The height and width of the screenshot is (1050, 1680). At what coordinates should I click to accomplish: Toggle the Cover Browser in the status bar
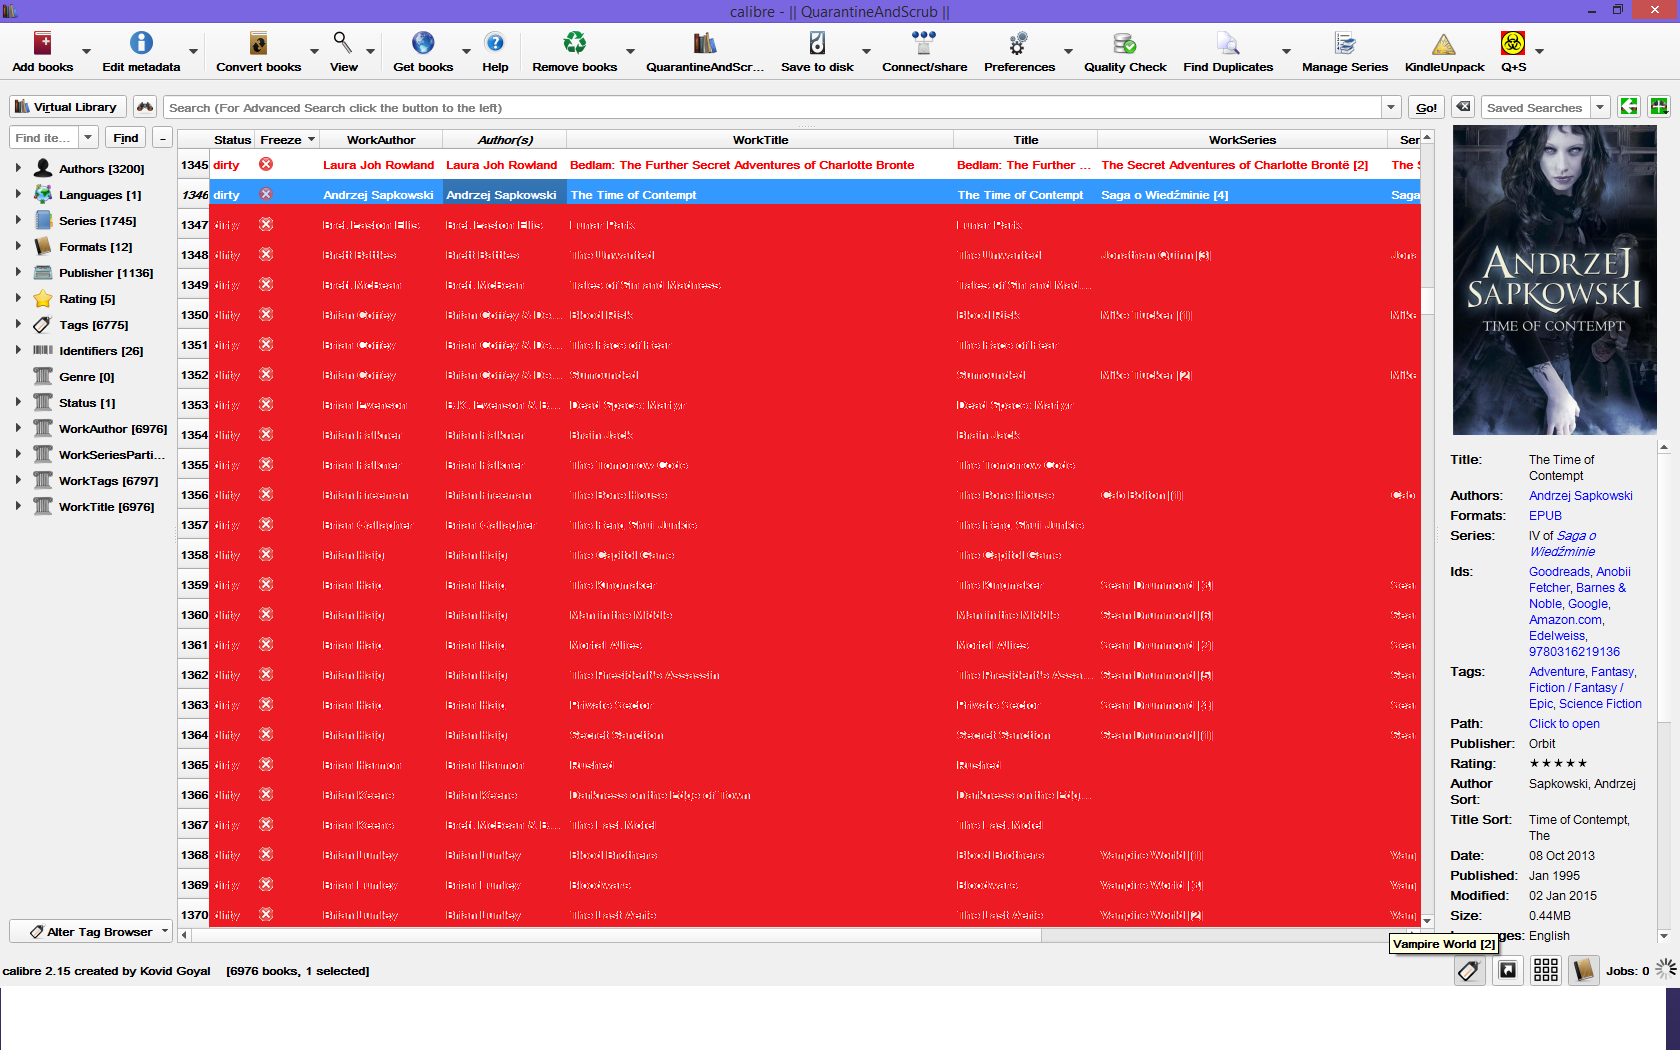point(1508,970)
